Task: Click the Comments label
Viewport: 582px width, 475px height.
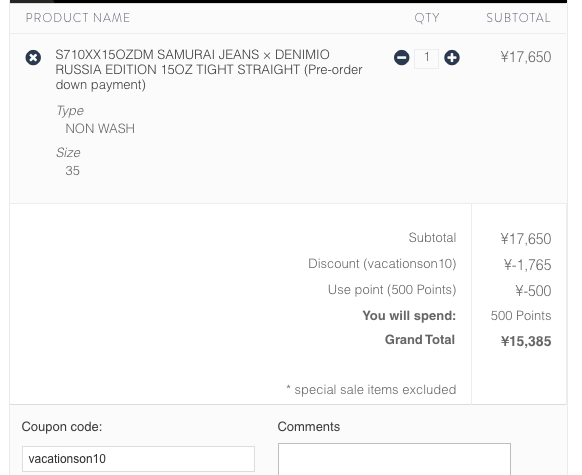Action: click(x=309, y=427)
